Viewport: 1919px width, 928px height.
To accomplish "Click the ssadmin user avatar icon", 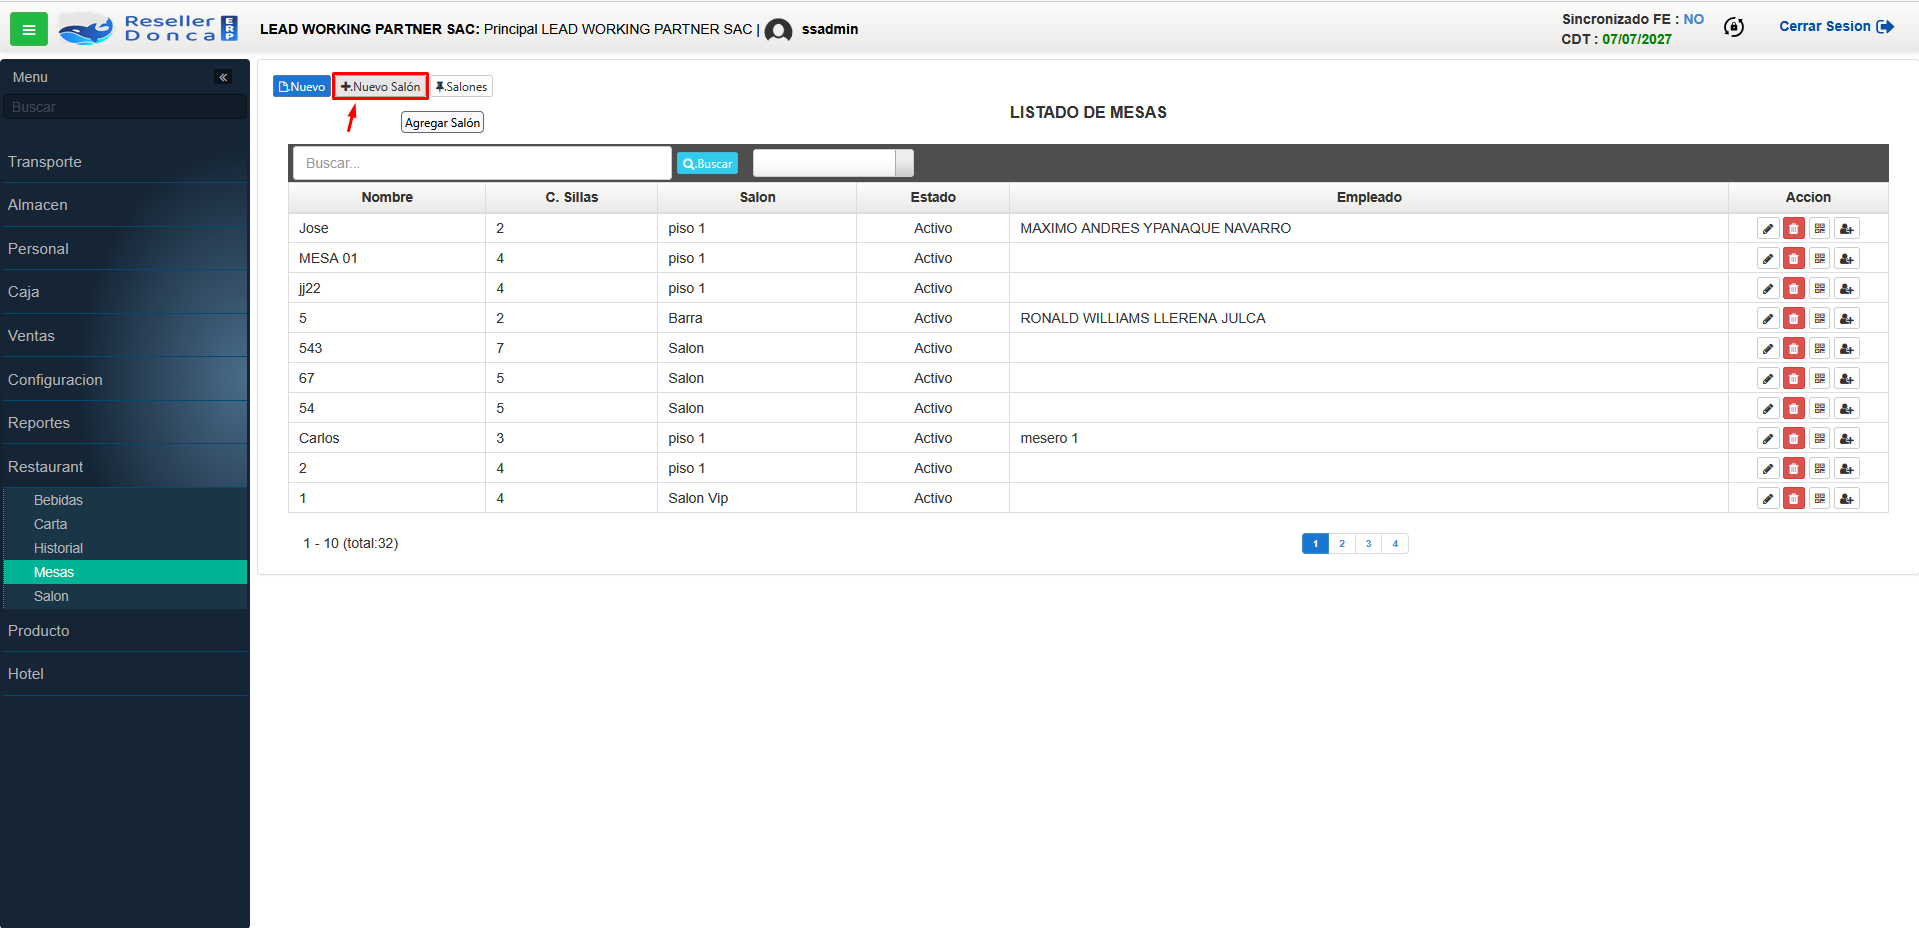I will 778,30.
